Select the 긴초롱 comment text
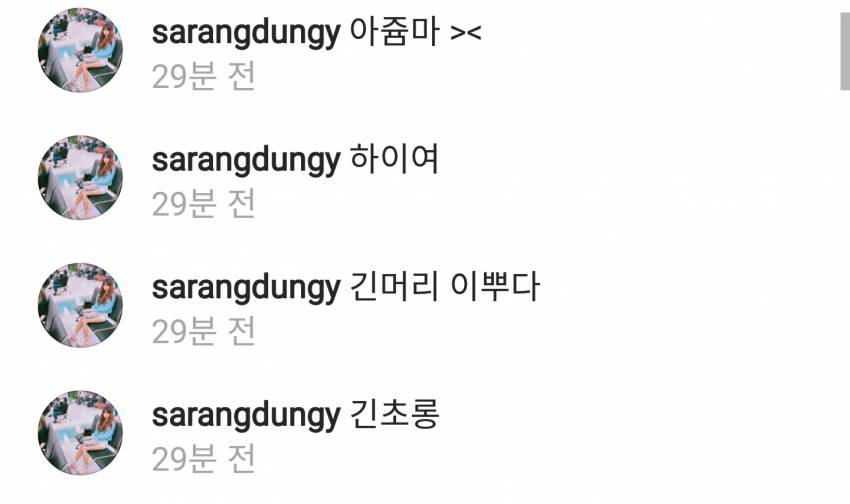 coord(394,414)
